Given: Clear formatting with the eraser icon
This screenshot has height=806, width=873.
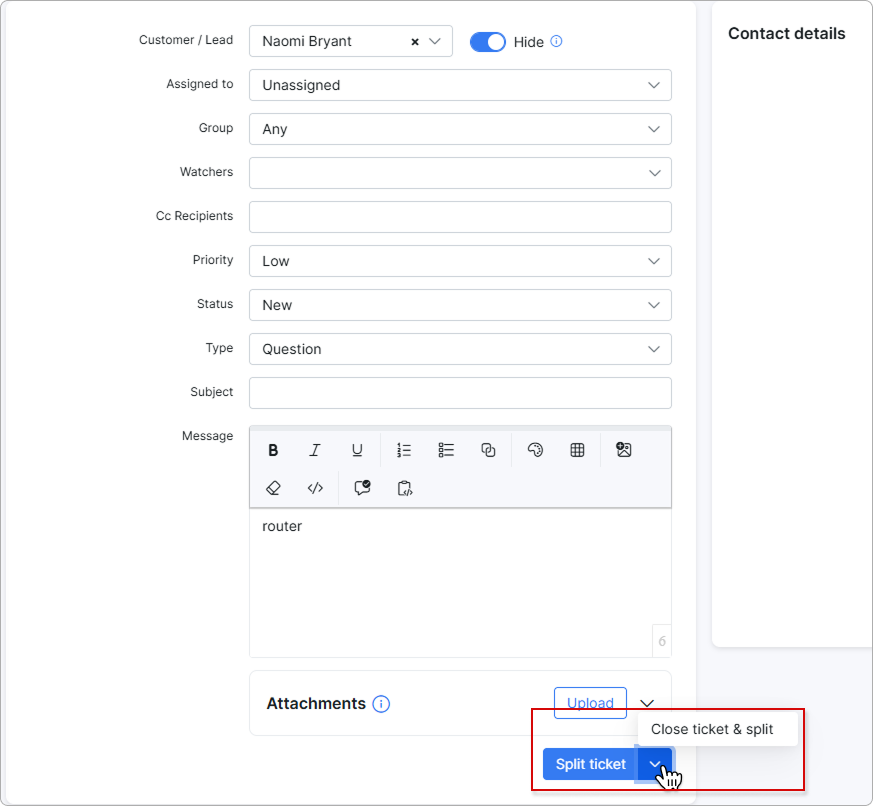Looking at the screenshot, I should (x=273, y=488).
